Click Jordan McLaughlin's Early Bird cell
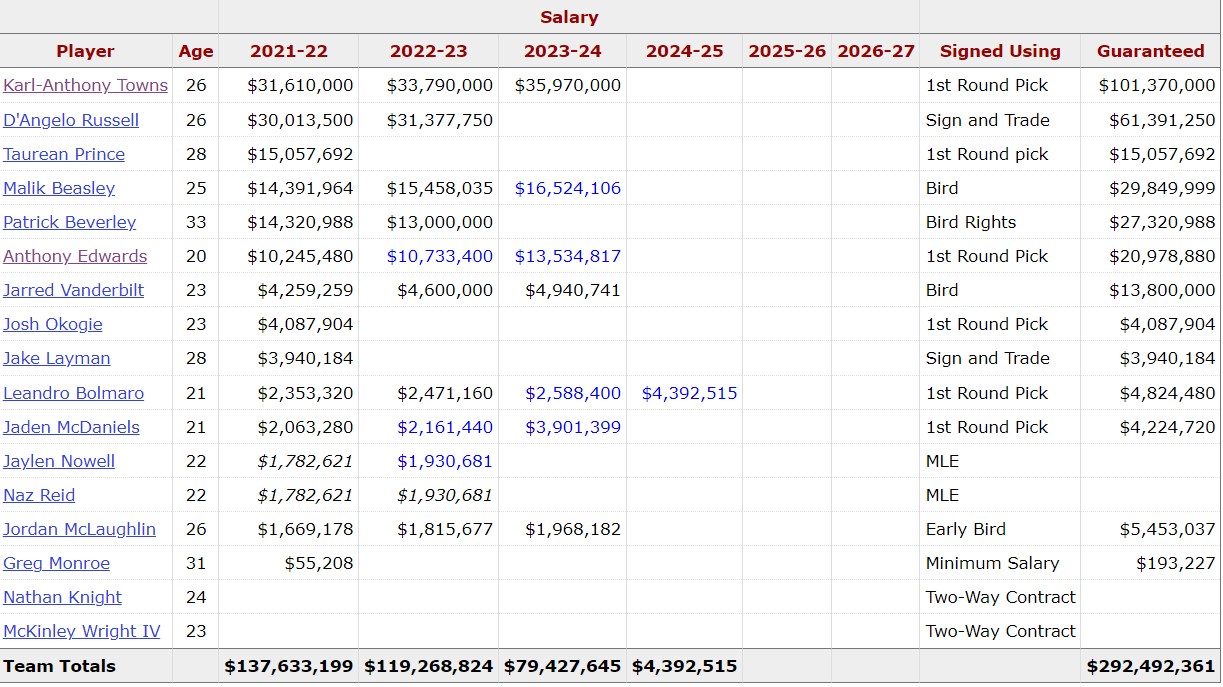 pos(966,529)
